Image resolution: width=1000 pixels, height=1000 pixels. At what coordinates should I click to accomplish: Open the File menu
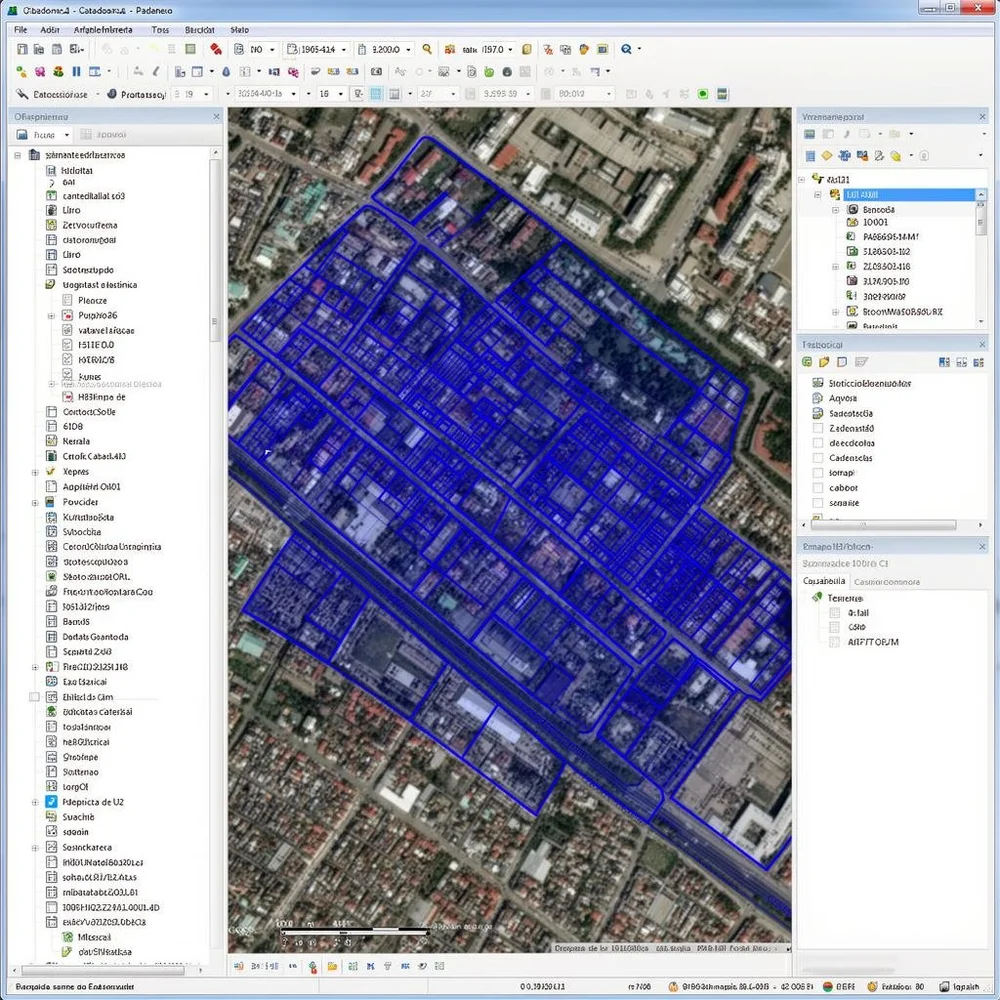pos(20,30)
